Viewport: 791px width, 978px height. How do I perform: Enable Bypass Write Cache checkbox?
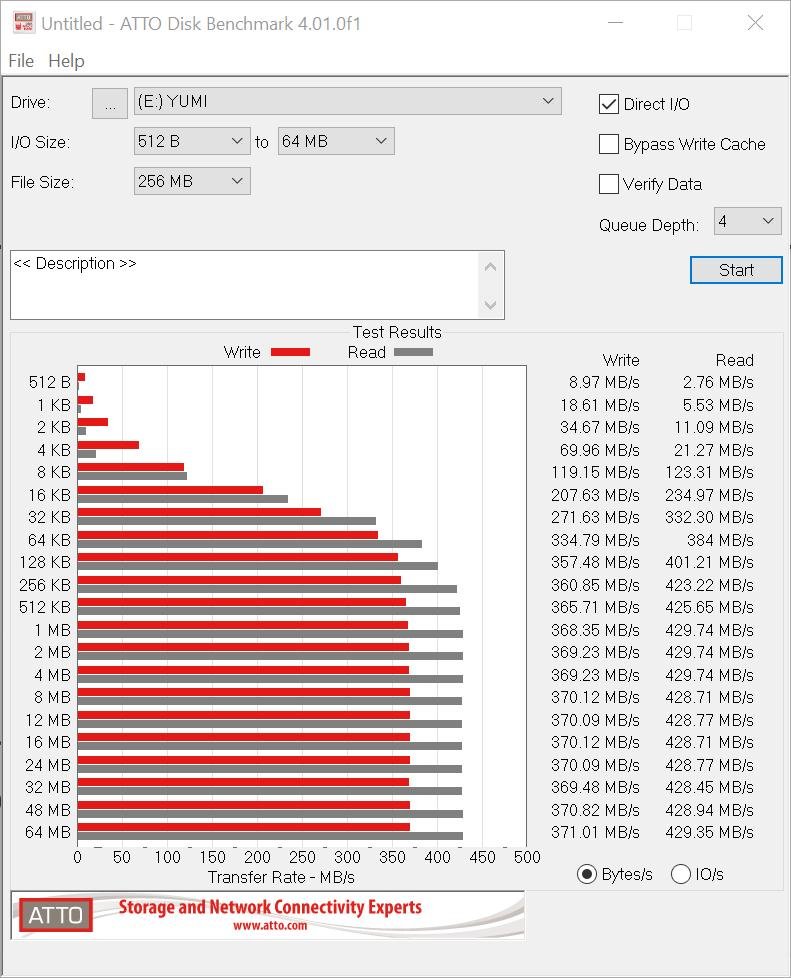pyautogui.click(x=608, y=144)
